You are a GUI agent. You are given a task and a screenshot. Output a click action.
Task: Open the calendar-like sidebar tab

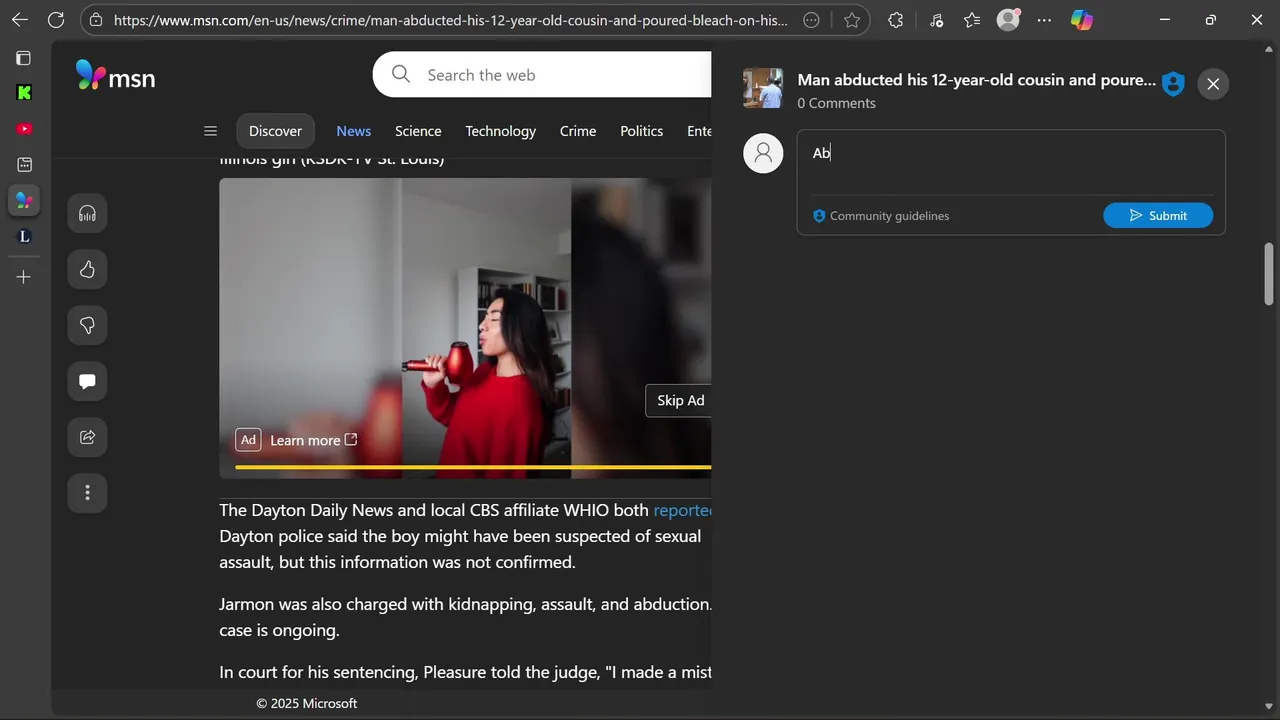point(24,164)
